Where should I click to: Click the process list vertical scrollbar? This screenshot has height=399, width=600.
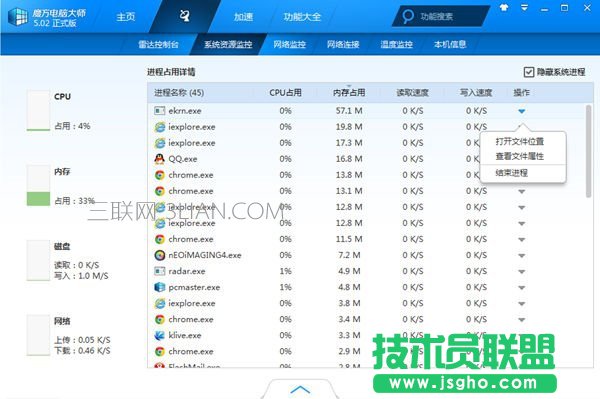(x=588, y=151)
